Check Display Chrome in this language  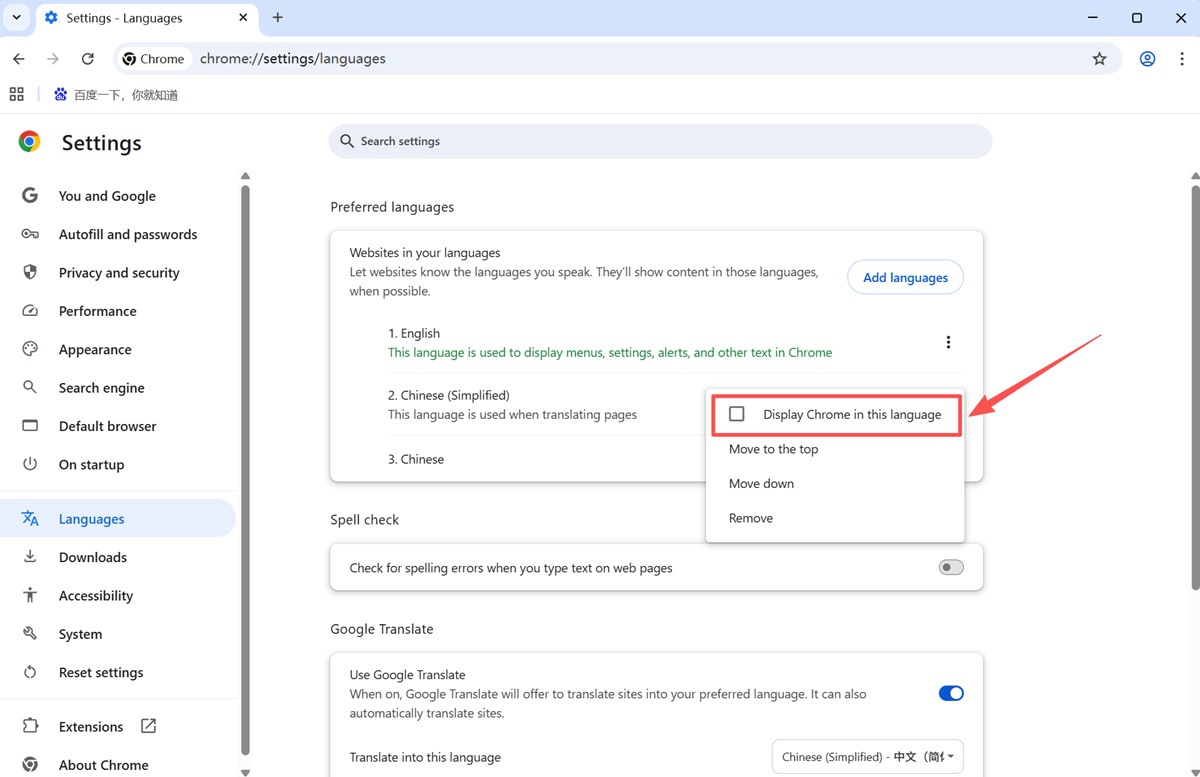click(x=737, y=414)
